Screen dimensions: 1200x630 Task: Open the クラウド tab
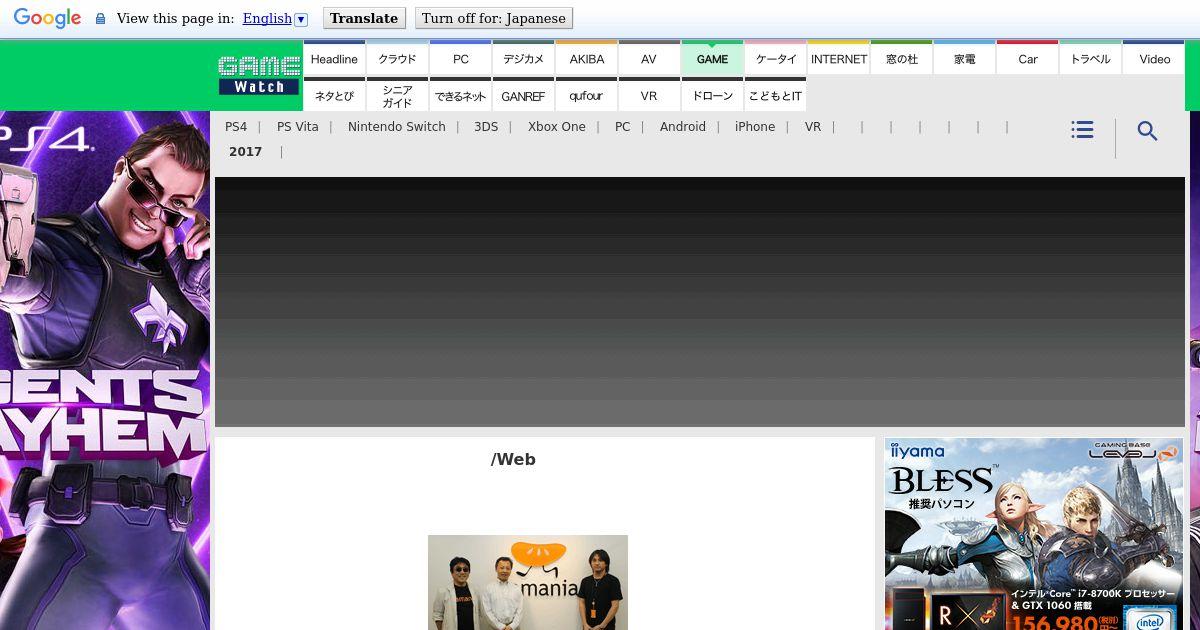(x=397, y=57)
